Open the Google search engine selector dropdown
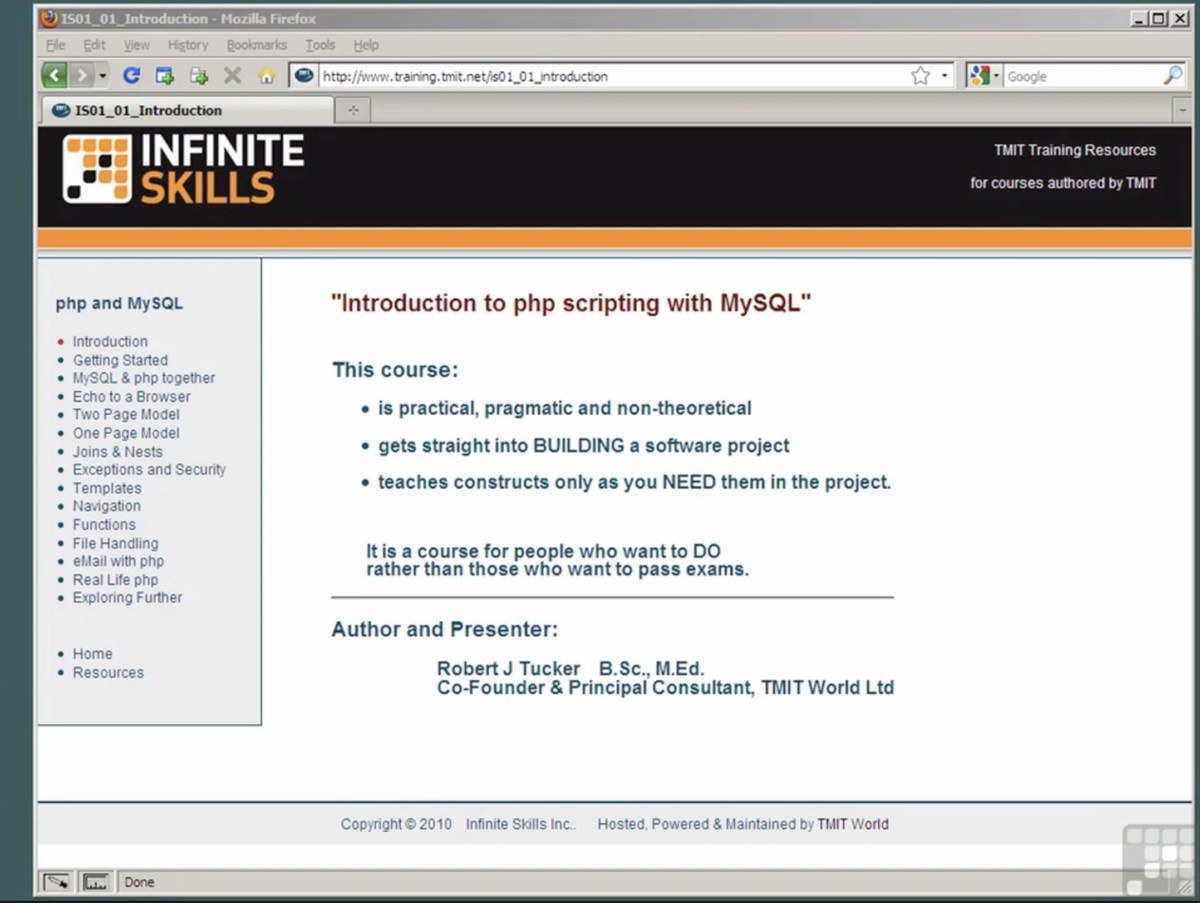The width and height of the screenshot is (1200, 903). (x=984, y=76)
